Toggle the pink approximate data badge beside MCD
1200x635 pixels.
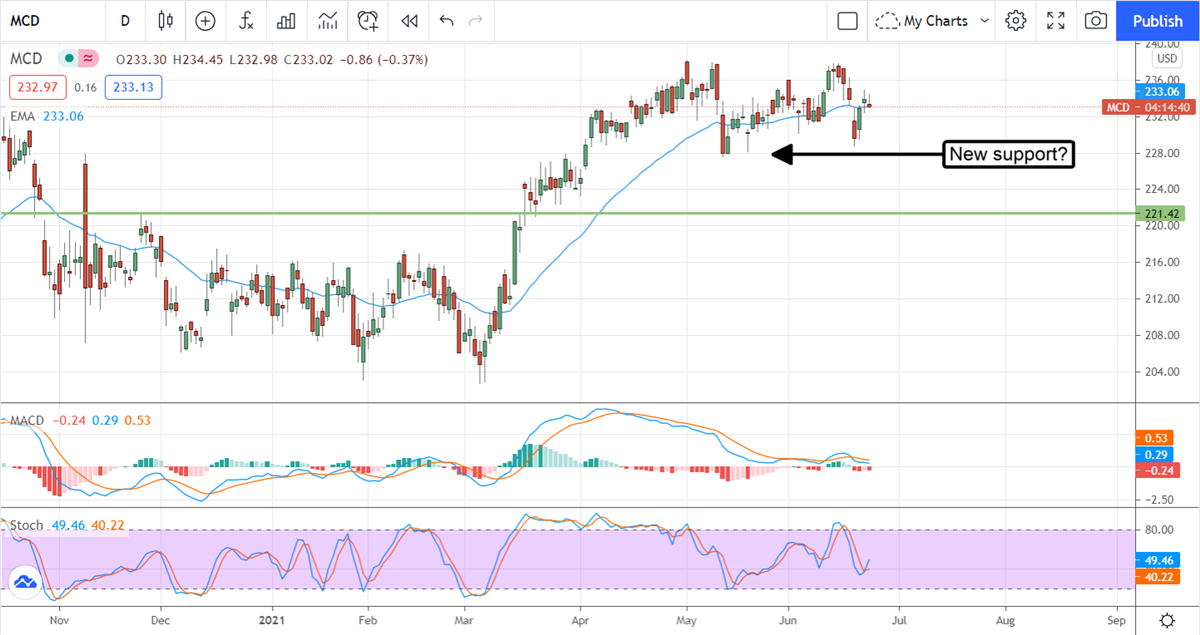(x=88, y=60)
